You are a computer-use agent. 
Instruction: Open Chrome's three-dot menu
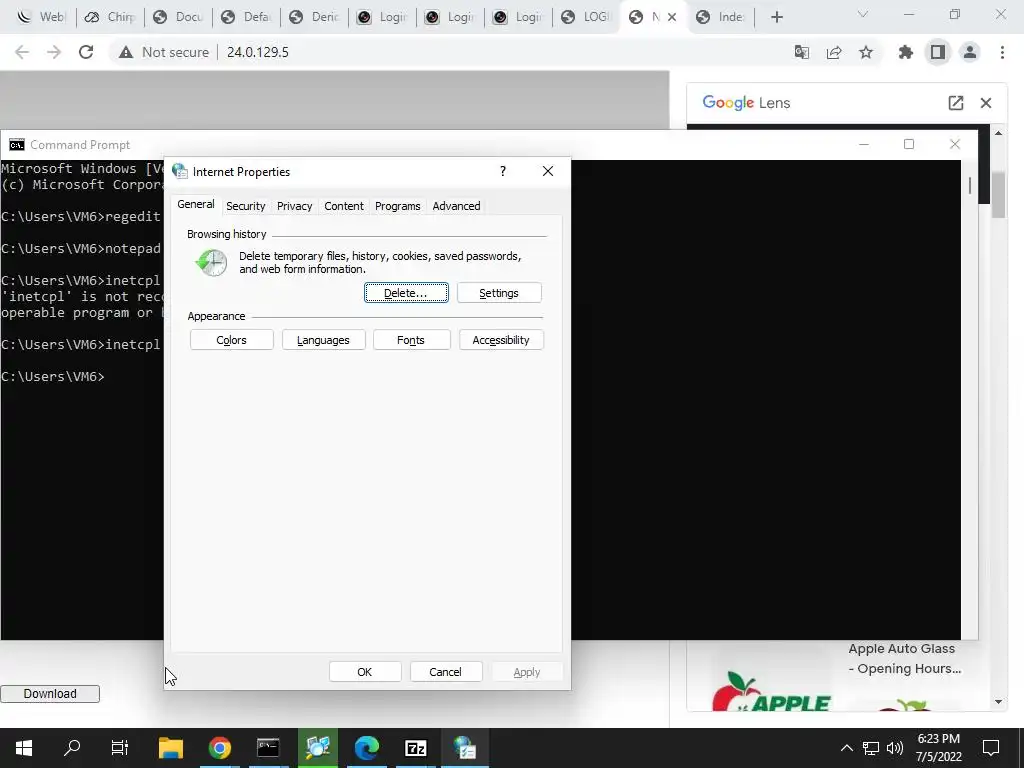[x=1002, y=52]
